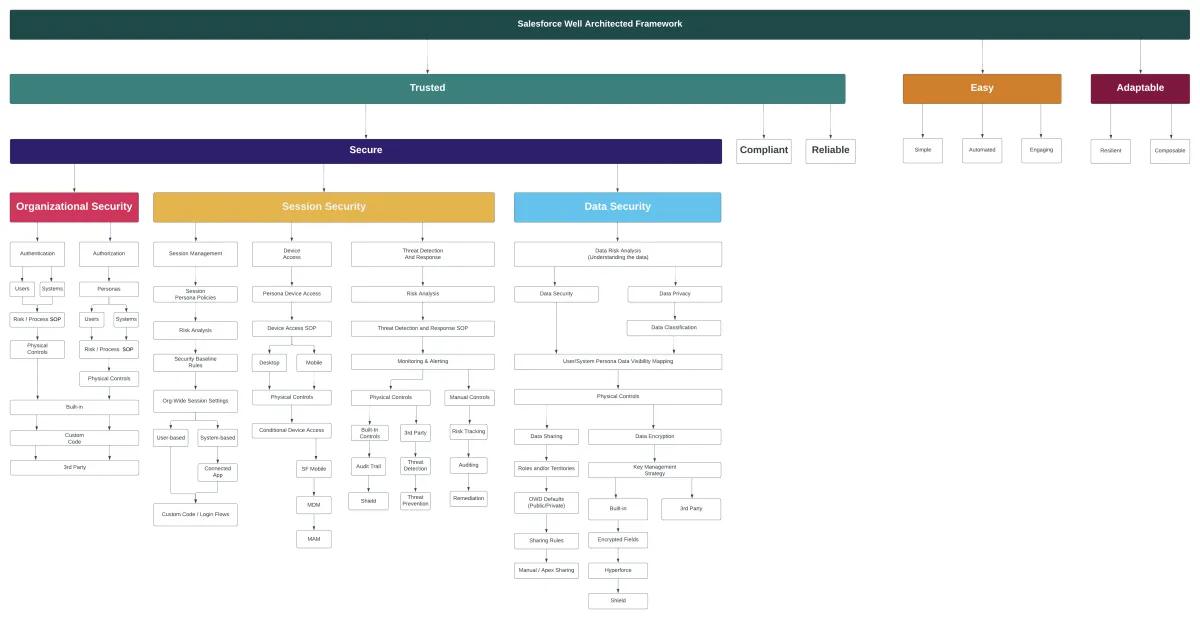1200x619 pixels.
Task: Select the Manual / Apex Sharing node
Action: (x=546, y=571)
